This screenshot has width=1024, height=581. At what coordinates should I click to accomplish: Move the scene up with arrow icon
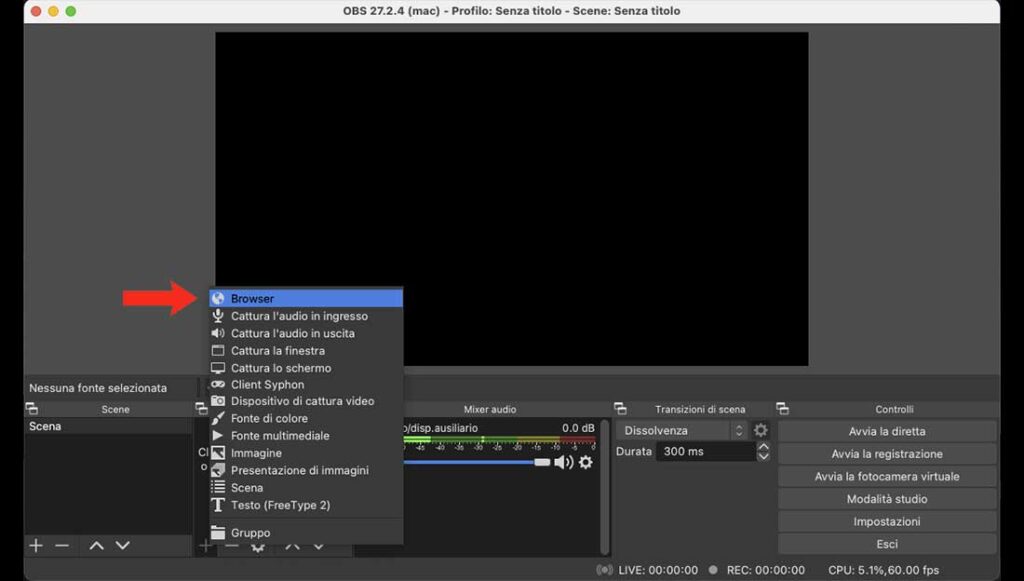pyautogui.click(x=96, y=545)
